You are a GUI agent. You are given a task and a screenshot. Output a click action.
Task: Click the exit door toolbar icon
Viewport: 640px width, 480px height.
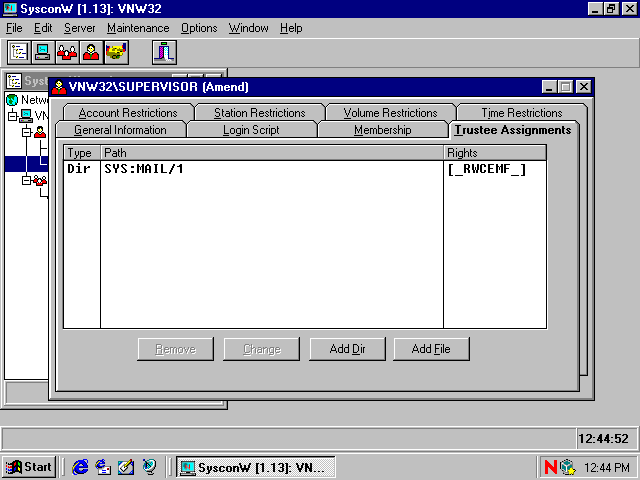[164, 52]
